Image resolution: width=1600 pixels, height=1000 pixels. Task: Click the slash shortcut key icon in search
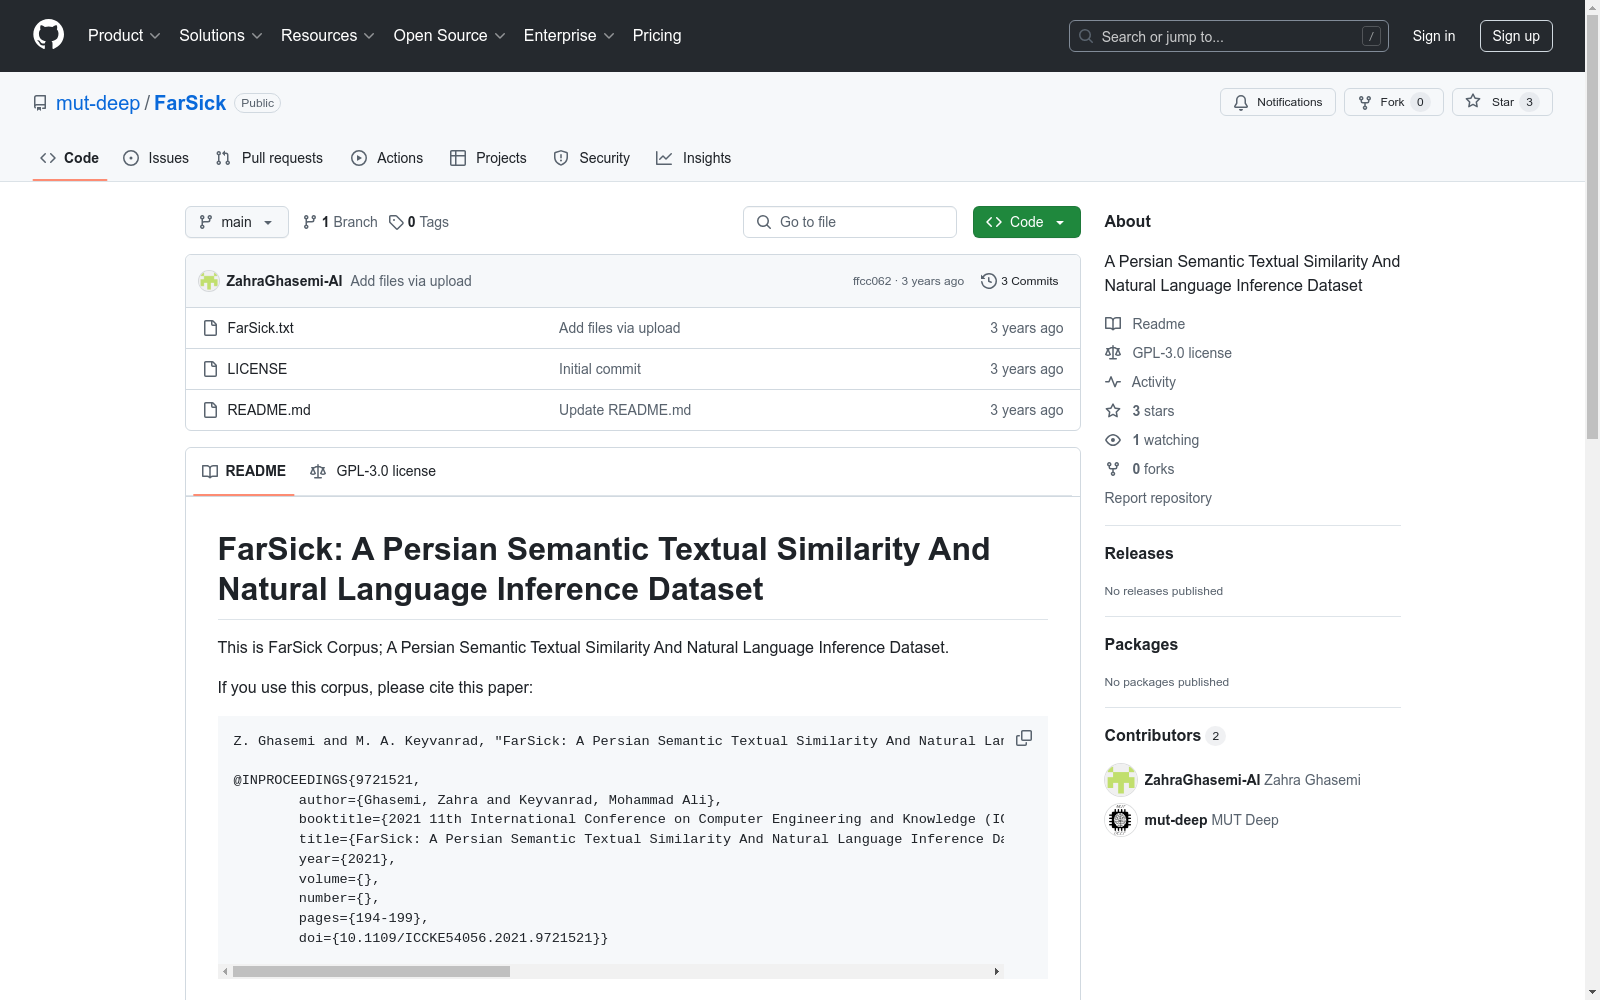(x=1371, y=36)
